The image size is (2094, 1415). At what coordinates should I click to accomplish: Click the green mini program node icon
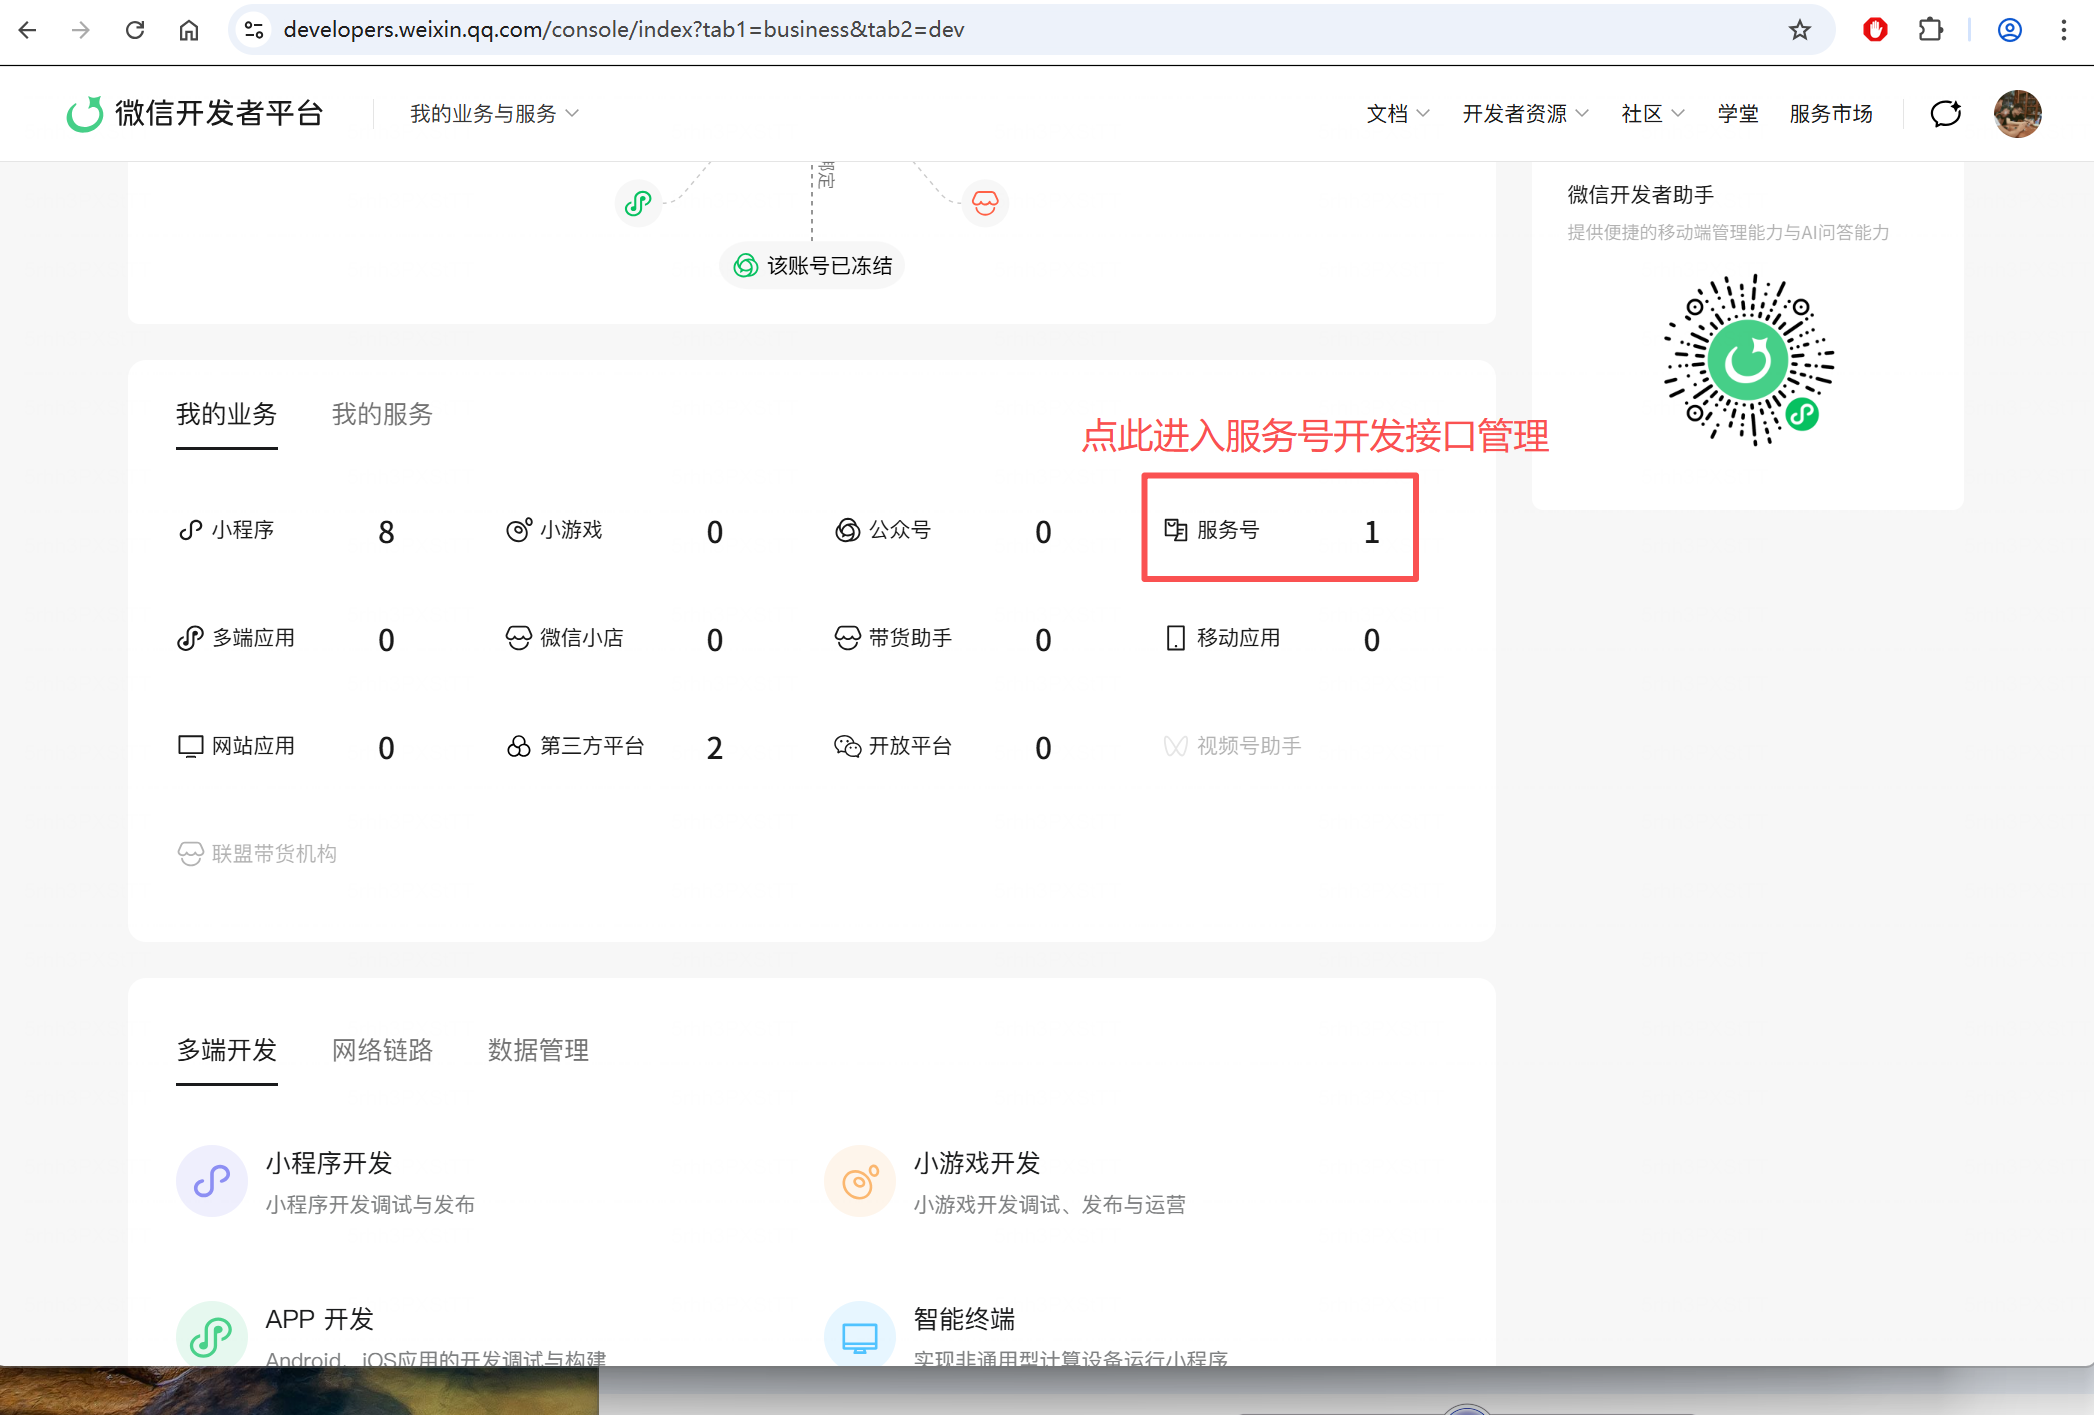[x=638, y=203]
